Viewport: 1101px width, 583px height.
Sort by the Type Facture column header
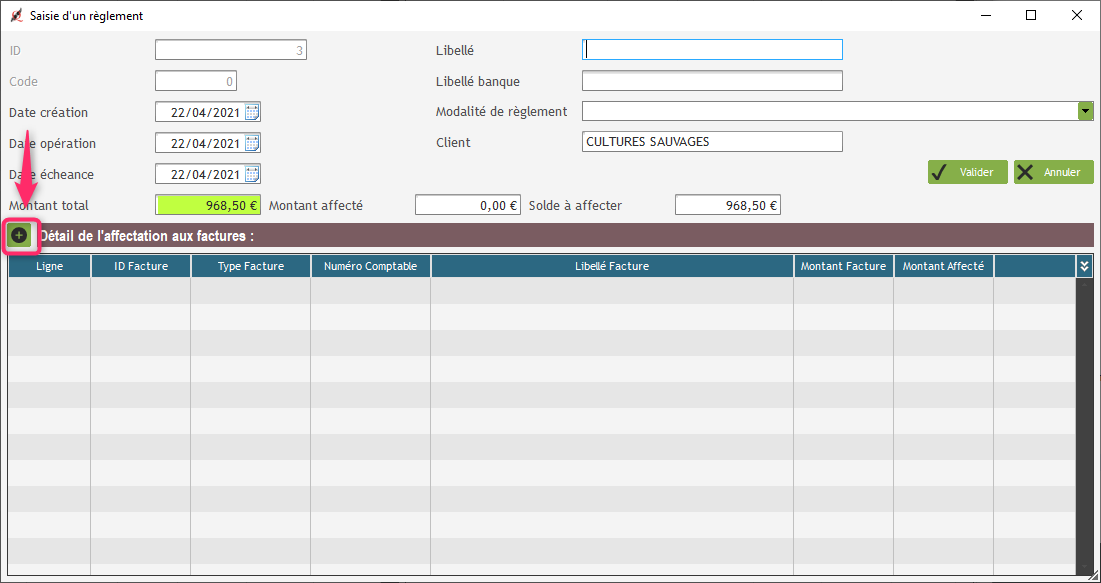click(251, 266)
